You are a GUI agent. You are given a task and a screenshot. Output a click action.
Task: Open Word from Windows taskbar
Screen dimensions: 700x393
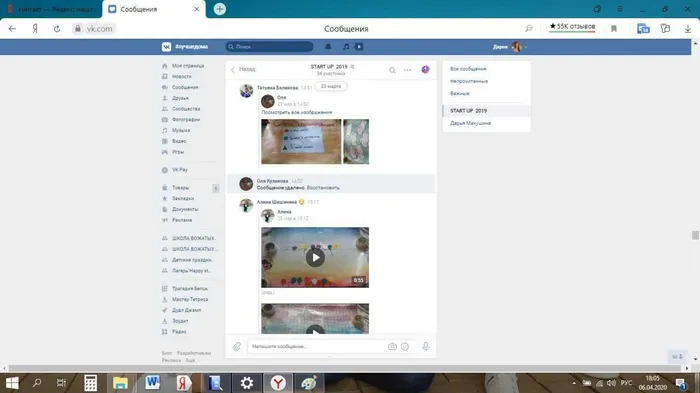pos(152,383)
